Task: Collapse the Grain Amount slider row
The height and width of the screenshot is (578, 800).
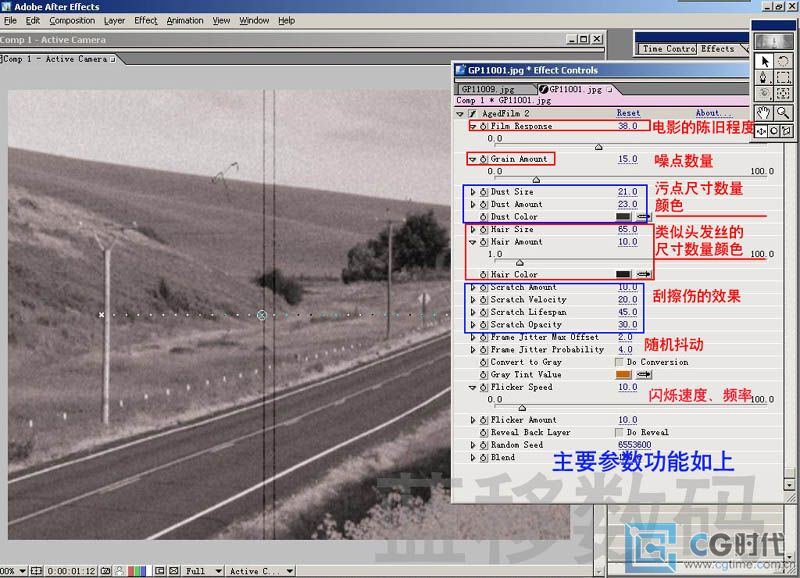Action: coord(472,159)
